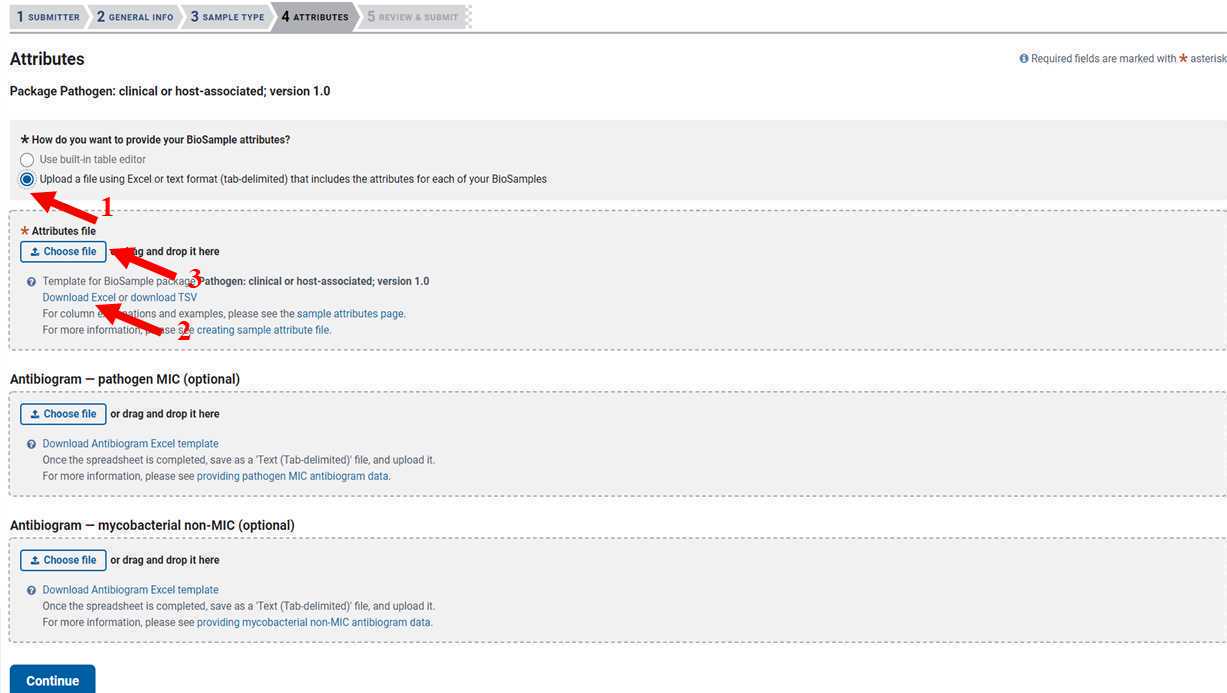
Task: Select 'Use built-in table editor' radio button
Action: pyautogui.click(x=27, y=160)
